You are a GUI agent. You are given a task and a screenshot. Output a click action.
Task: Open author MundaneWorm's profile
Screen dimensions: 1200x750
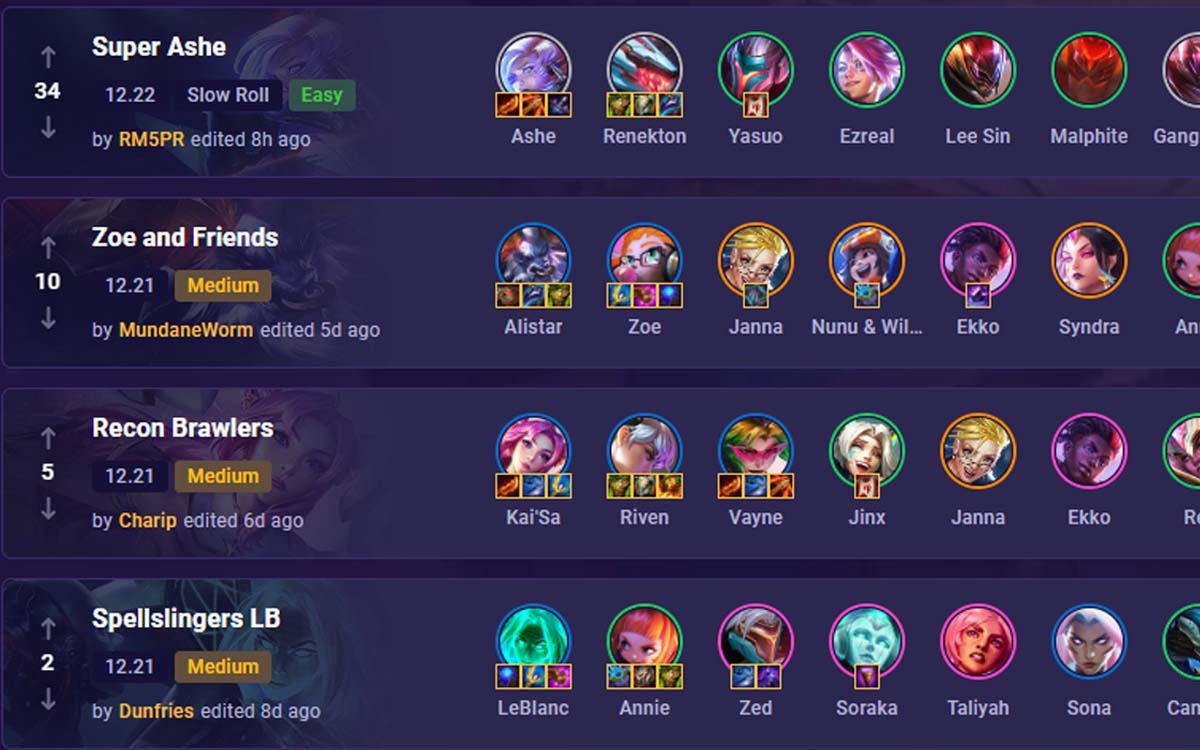[x=186, y=330]
